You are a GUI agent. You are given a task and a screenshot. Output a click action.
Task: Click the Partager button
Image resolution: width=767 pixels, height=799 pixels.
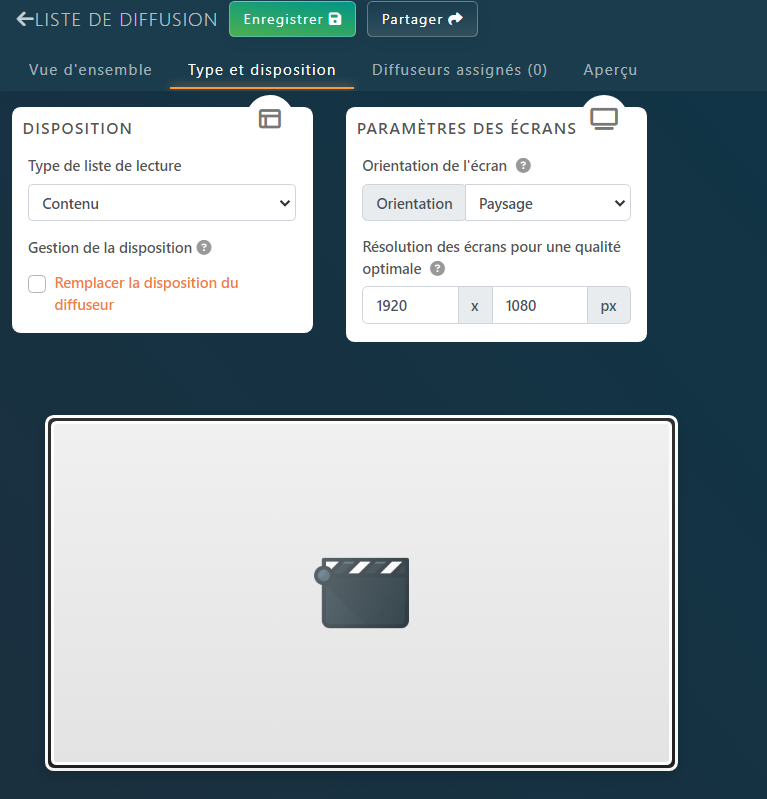pos(422,19)
